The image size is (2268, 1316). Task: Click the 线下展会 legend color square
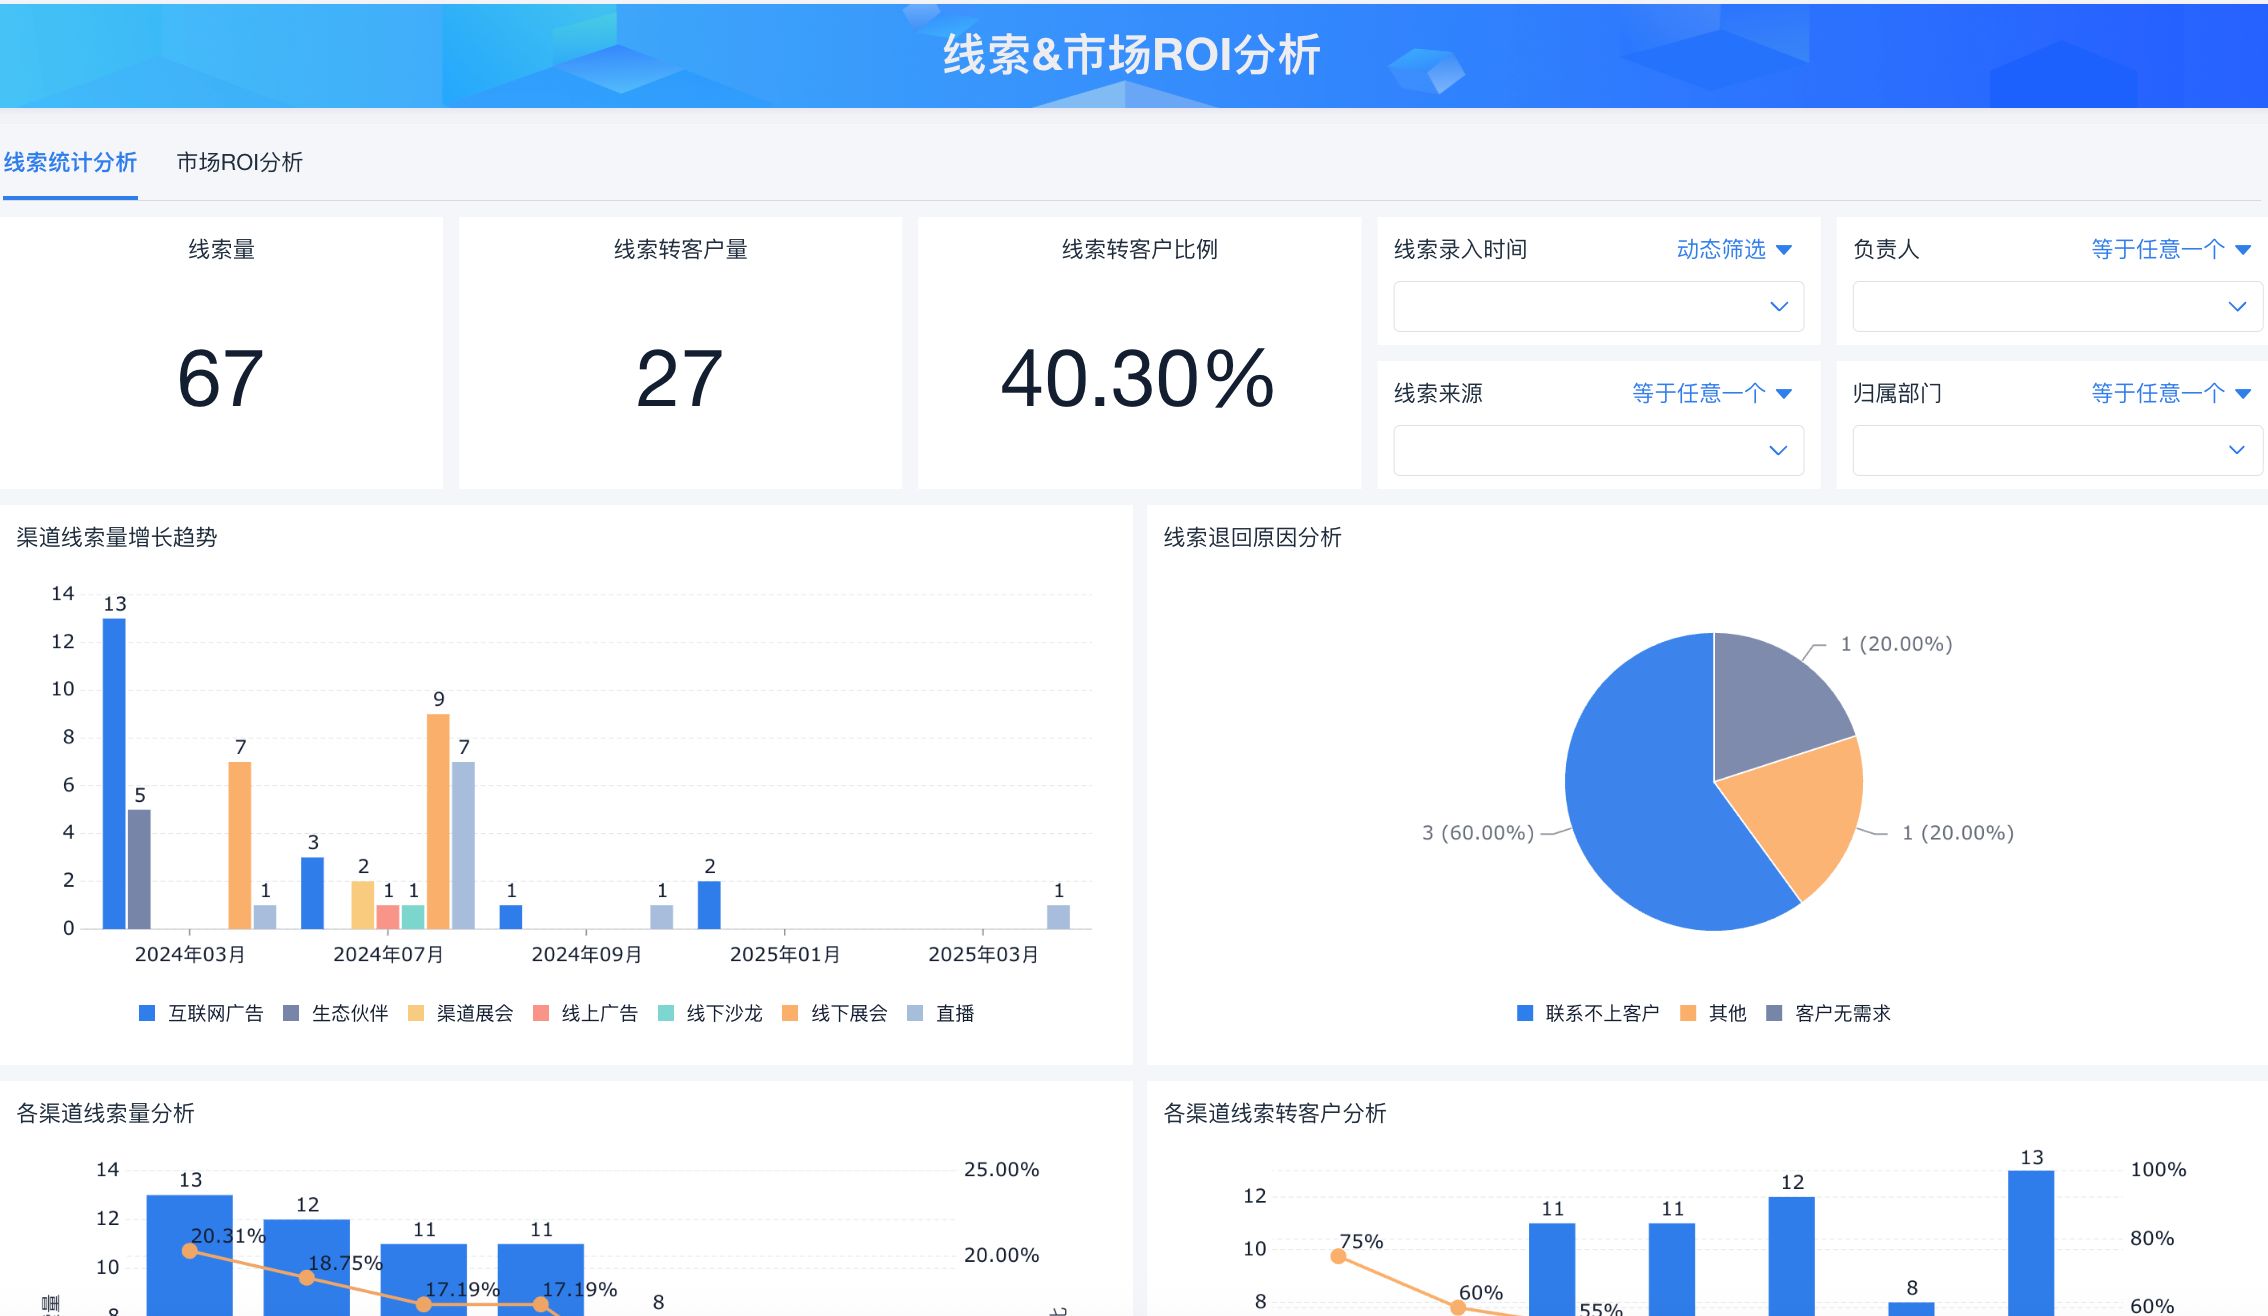coord(790,1013)
